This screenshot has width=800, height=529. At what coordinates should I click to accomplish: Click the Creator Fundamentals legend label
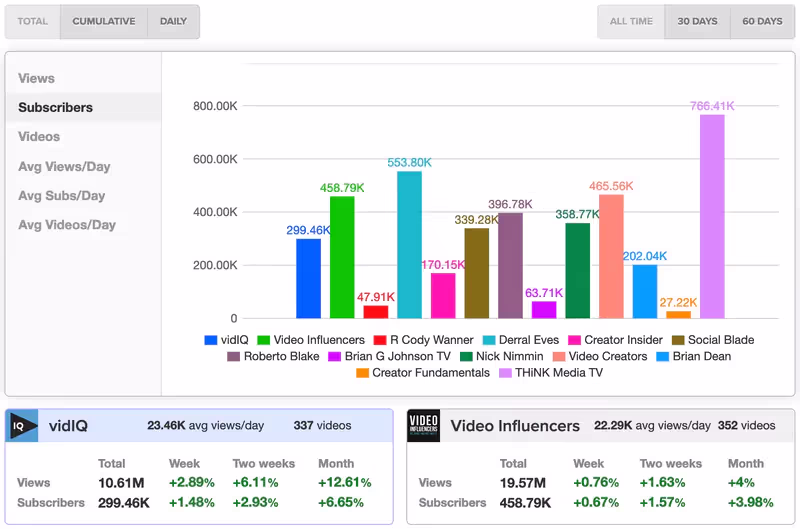point(431,372)
